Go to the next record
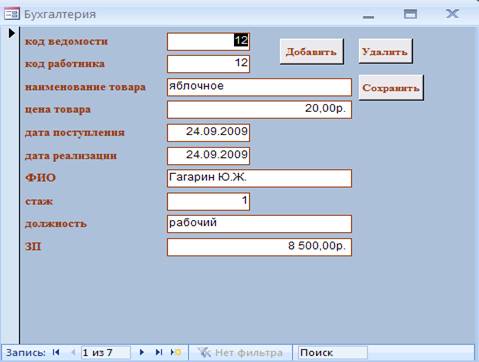Image resolution: width=479 pixels, height=362 pixels. 142,352
